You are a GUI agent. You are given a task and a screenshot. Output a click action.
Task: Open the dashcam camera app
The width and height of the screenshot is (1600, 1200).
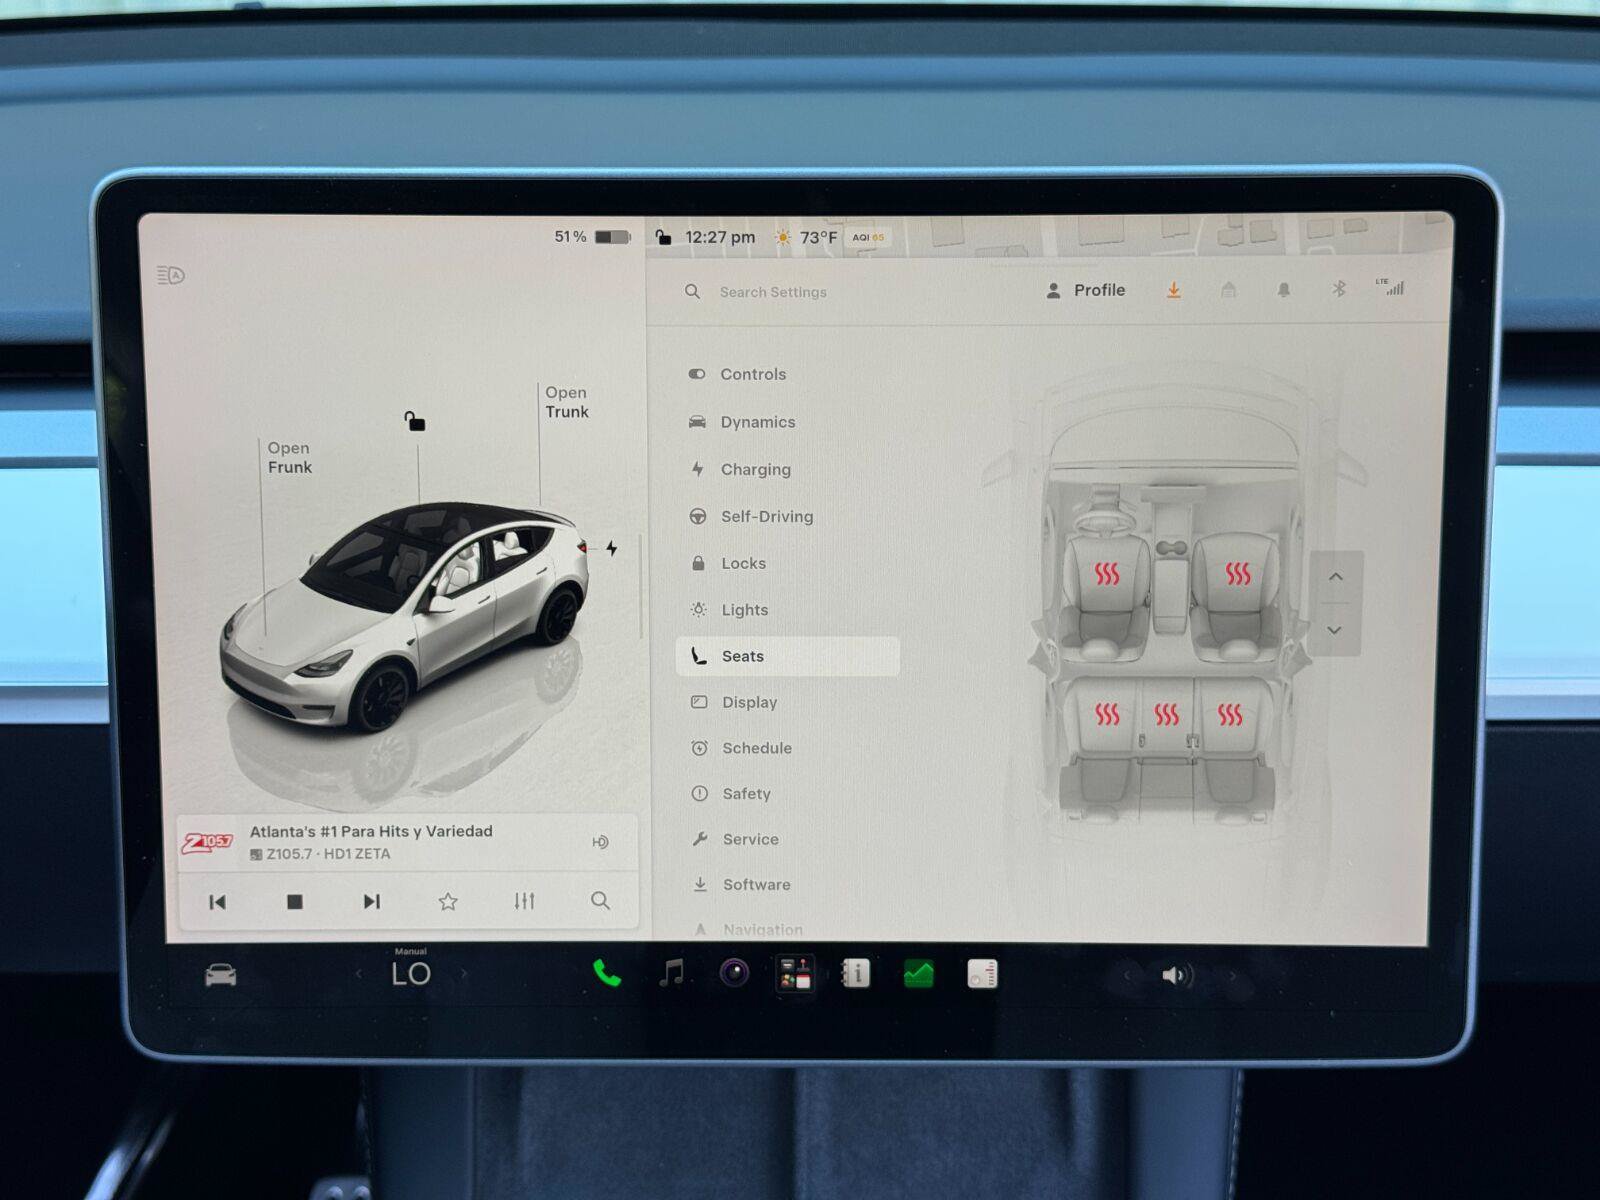[x=735, y=972]
